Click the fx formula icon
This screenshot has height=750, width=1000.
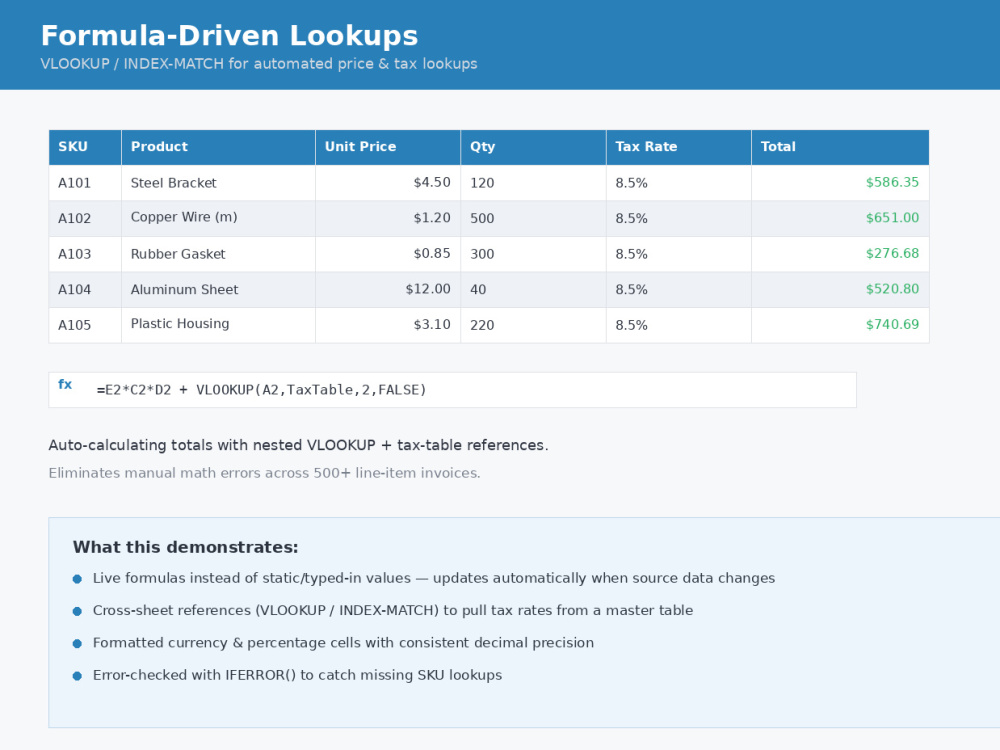pos(65,385)
